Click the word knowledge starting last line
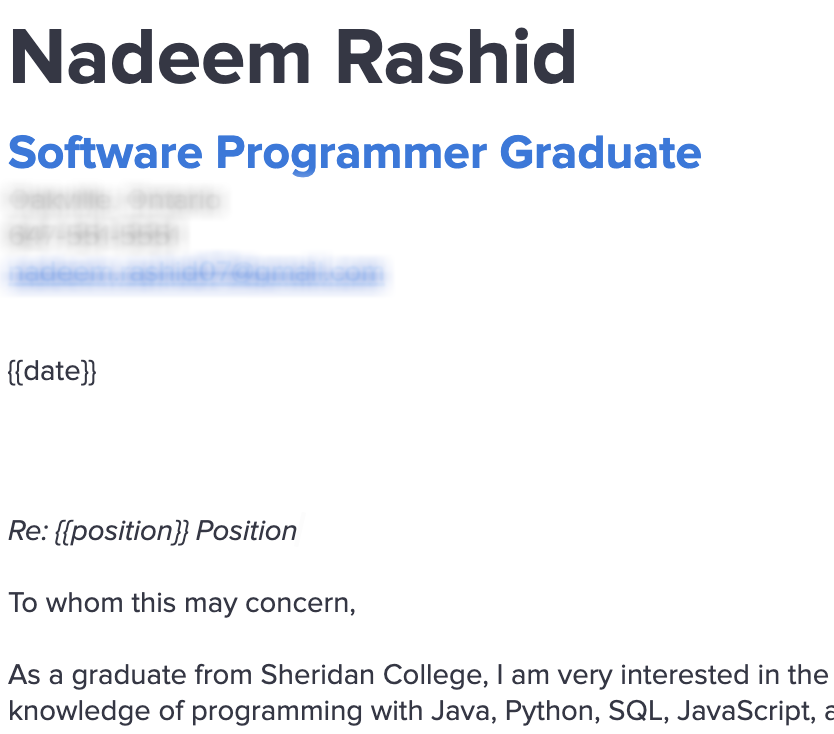This screenshot has height=734, width=834. pyautogui.click(x=79, y=711)
